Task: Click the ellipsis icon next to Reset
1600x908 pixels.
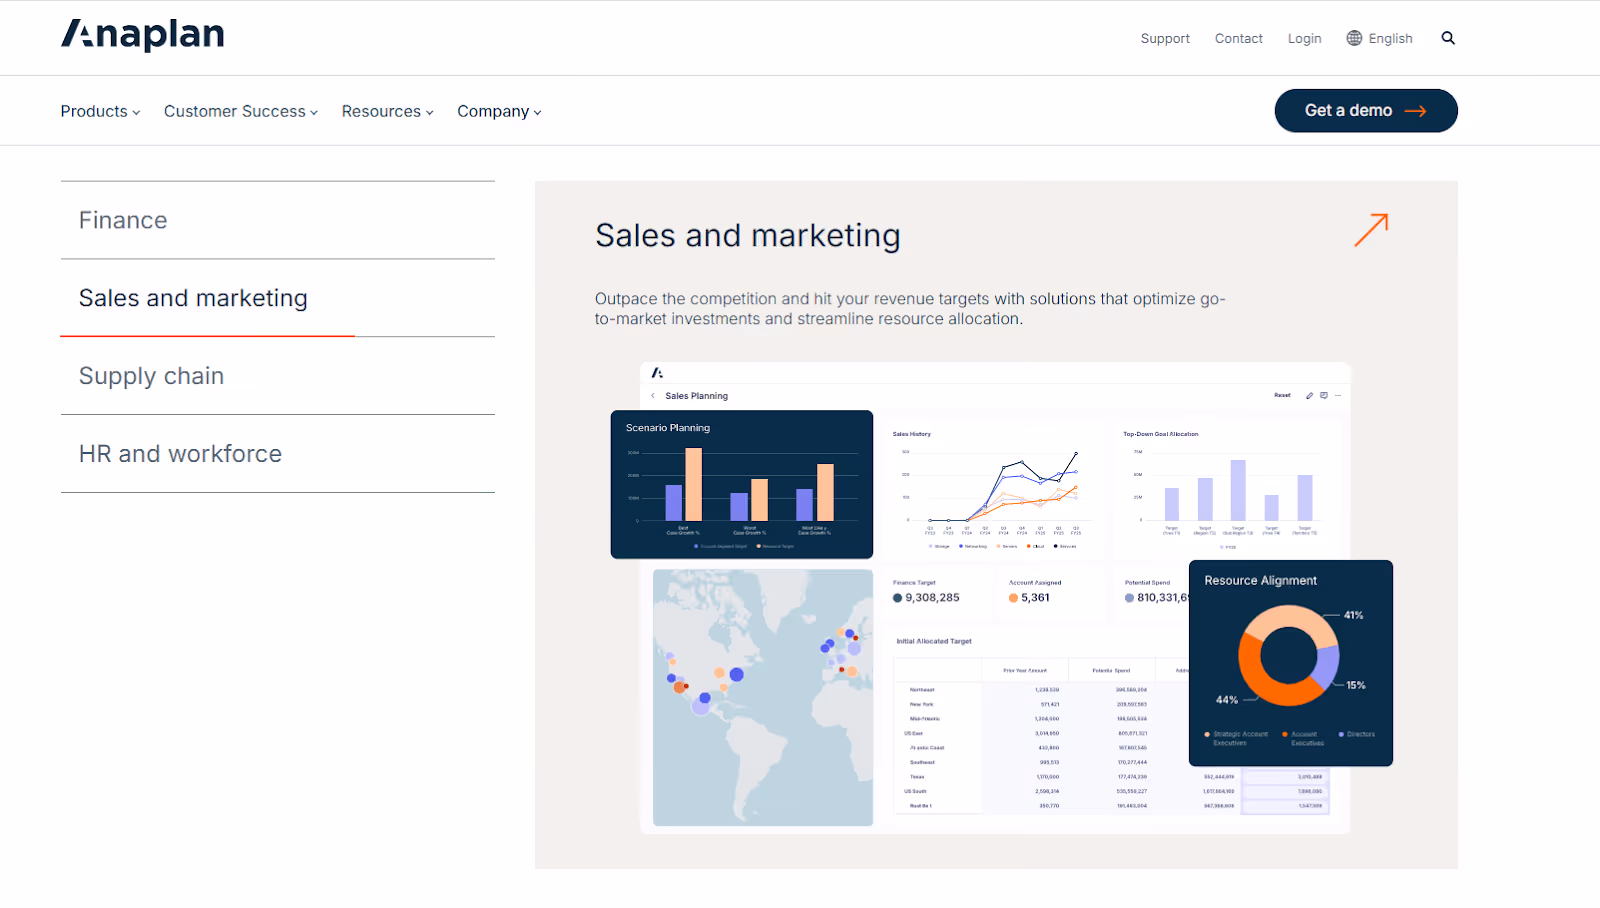Action: click(x=1338, y=395)
